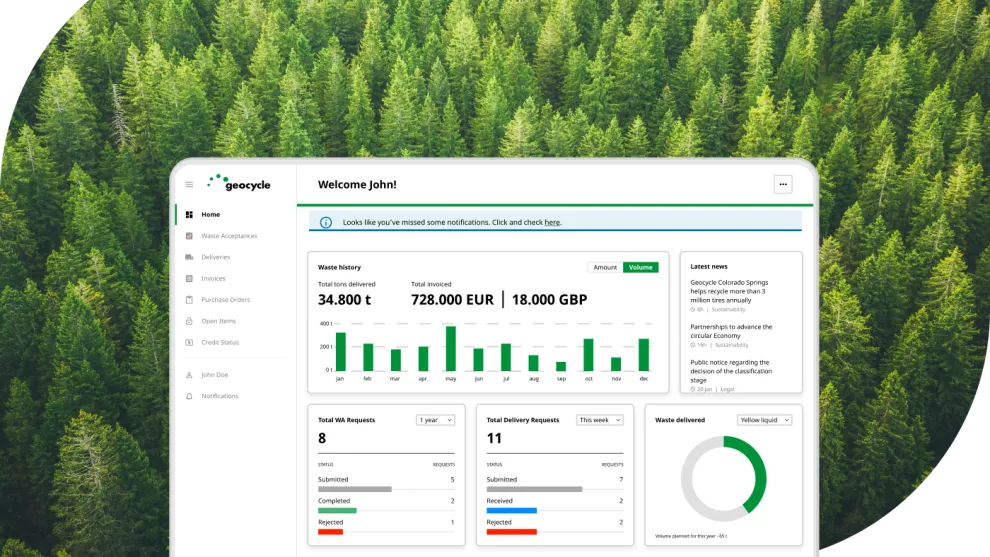Click the May bar in chart
The height and width of the screenshot is (557, 990).
451,349
